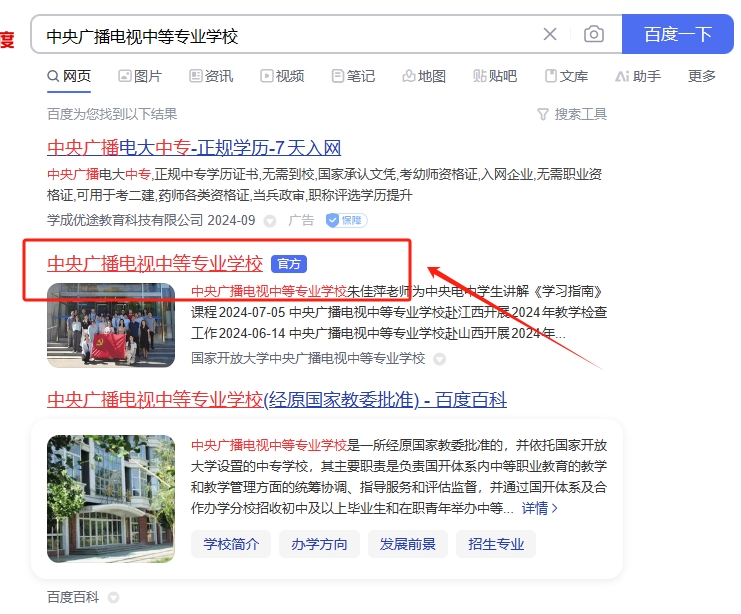Screen dimensions: 741x614
Task: Click source text 学成优途教育科技有限公司
Action: (x=125, y=220)
